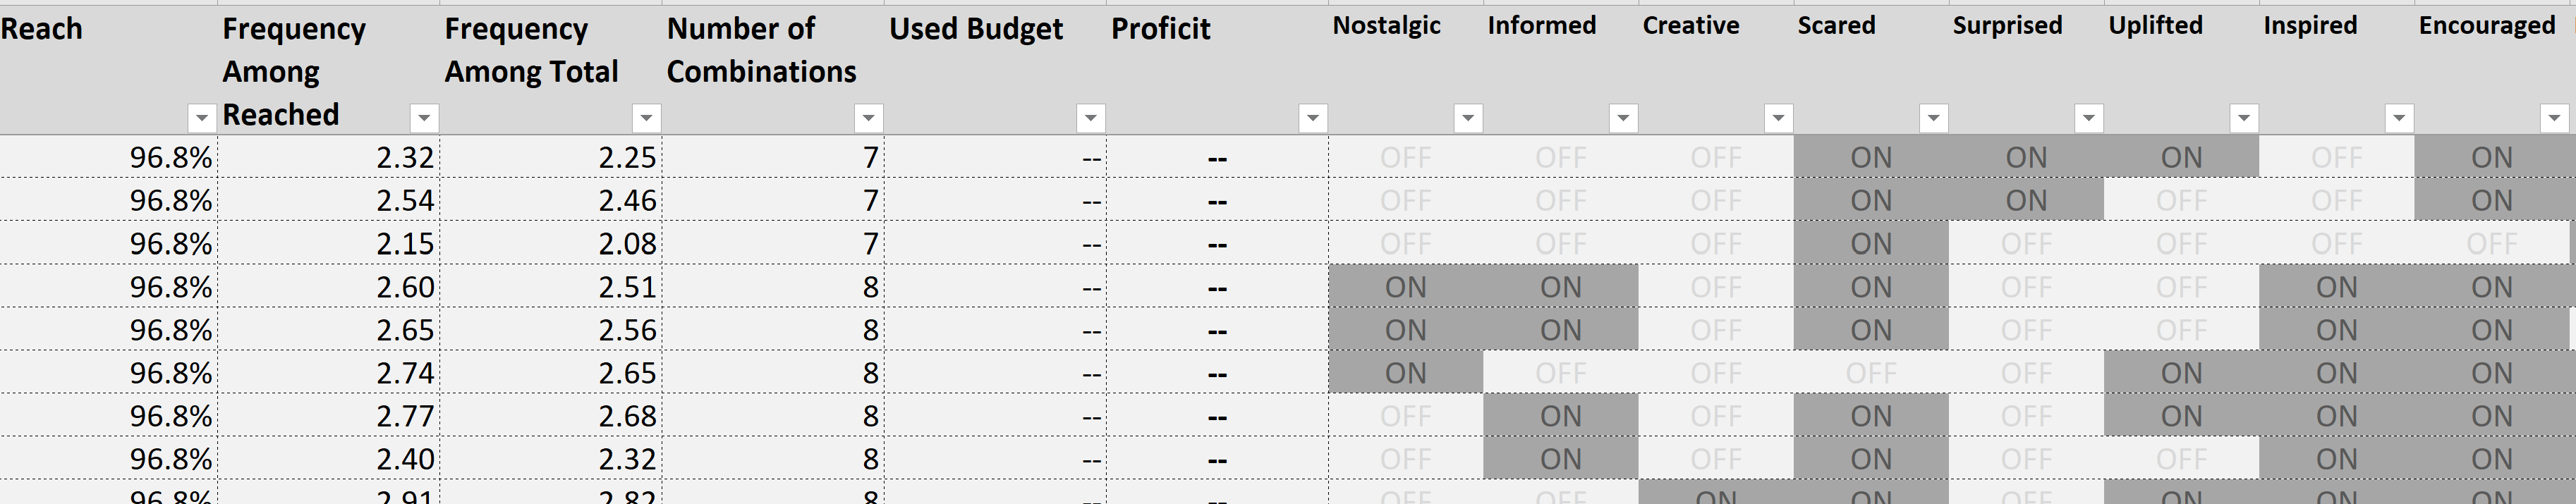
Task: Open the Surprised column filter arrow
Action: click(2088, 118)
